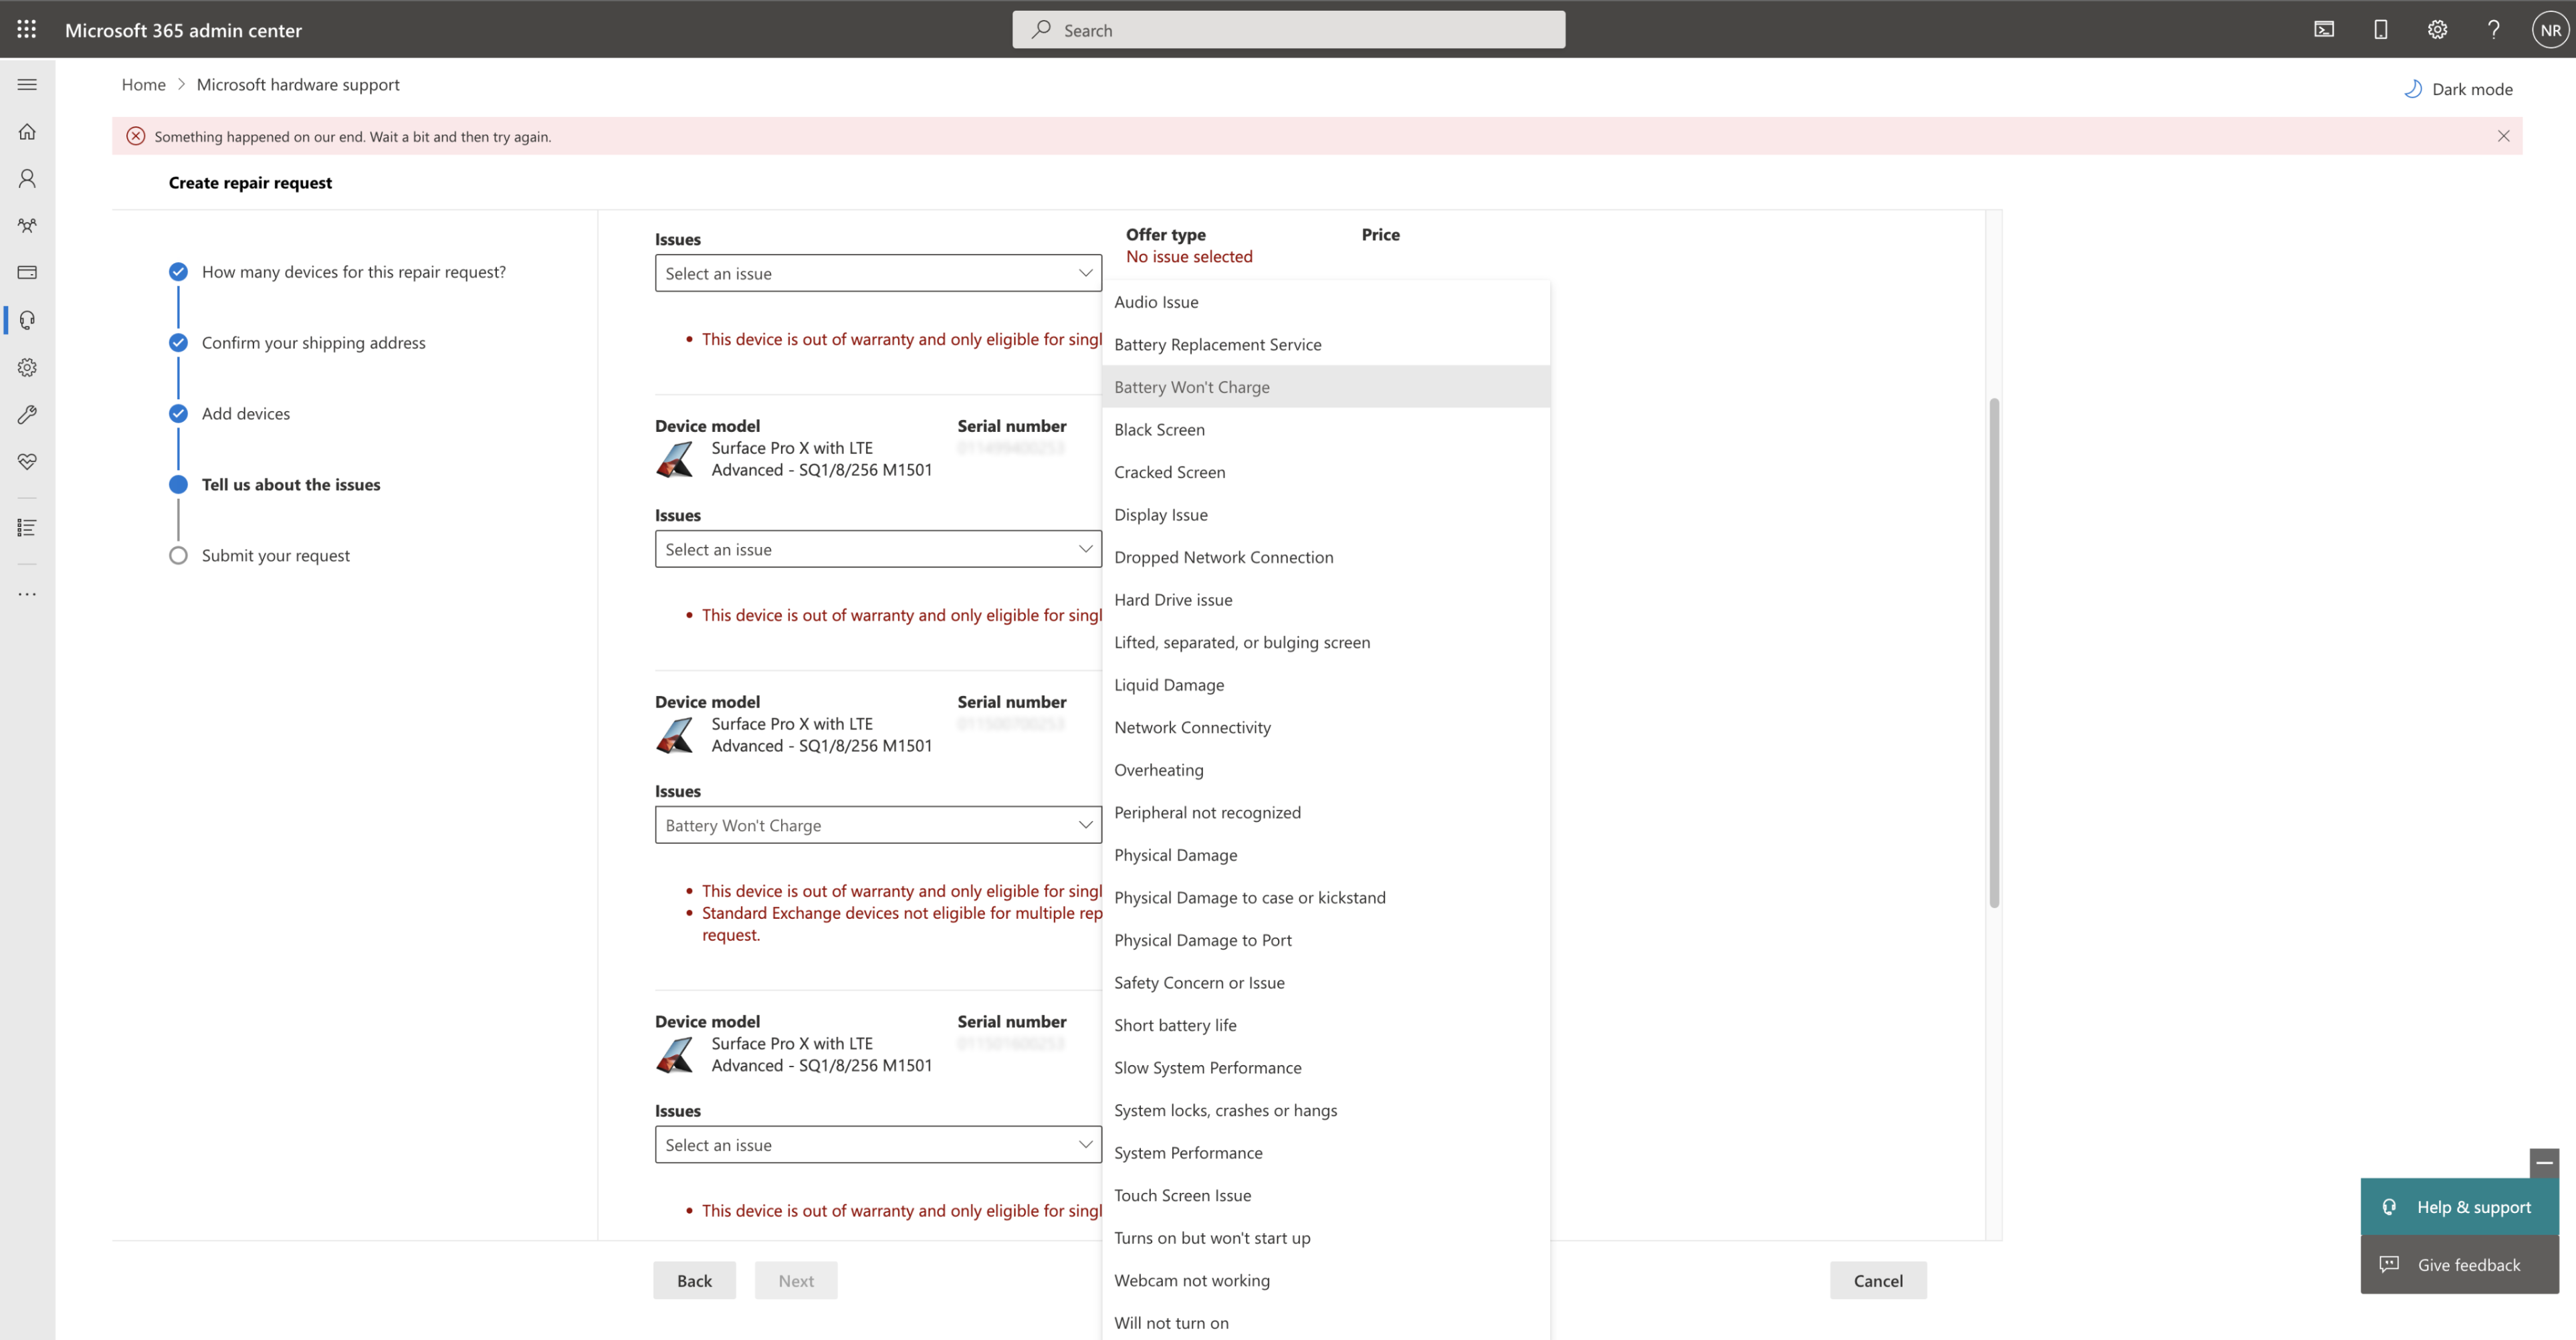Choose 'Battery Replacement Service' option
Viewport: 2576px width, 1340px height.
click(x=1326, y=344)
